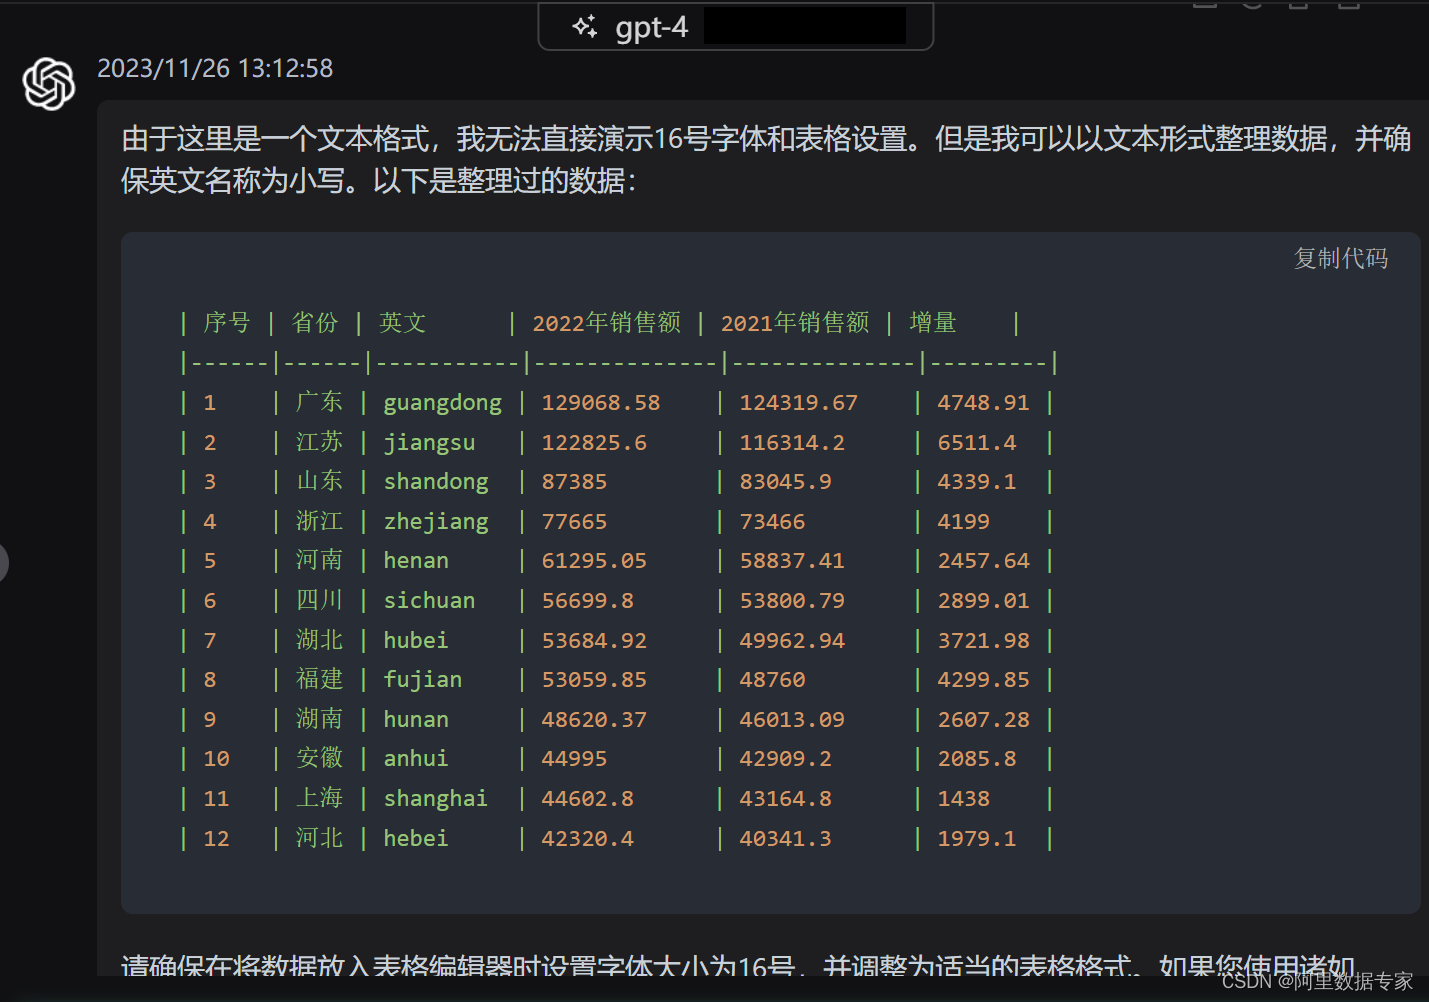Click the hubei cell
The image size is (1429, 1002).
[x=416, y=641]
